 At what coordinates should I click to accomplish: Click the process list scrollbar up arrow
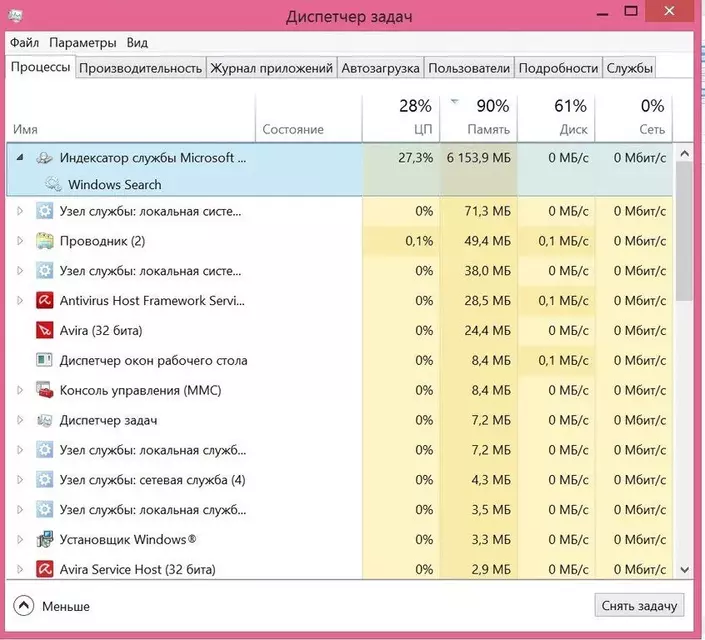pos(684,154)
